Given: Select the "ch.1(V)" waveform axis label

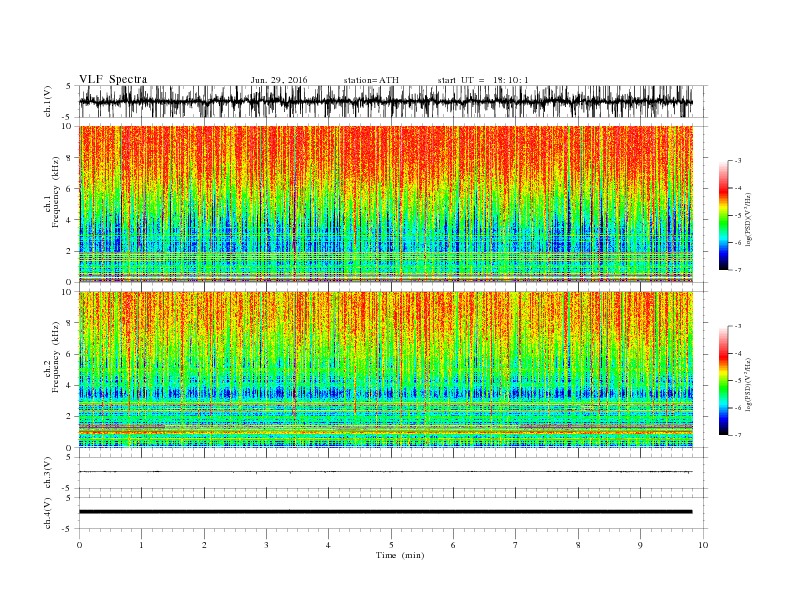Looking at the screenshot, I should [x=48, y=101].
